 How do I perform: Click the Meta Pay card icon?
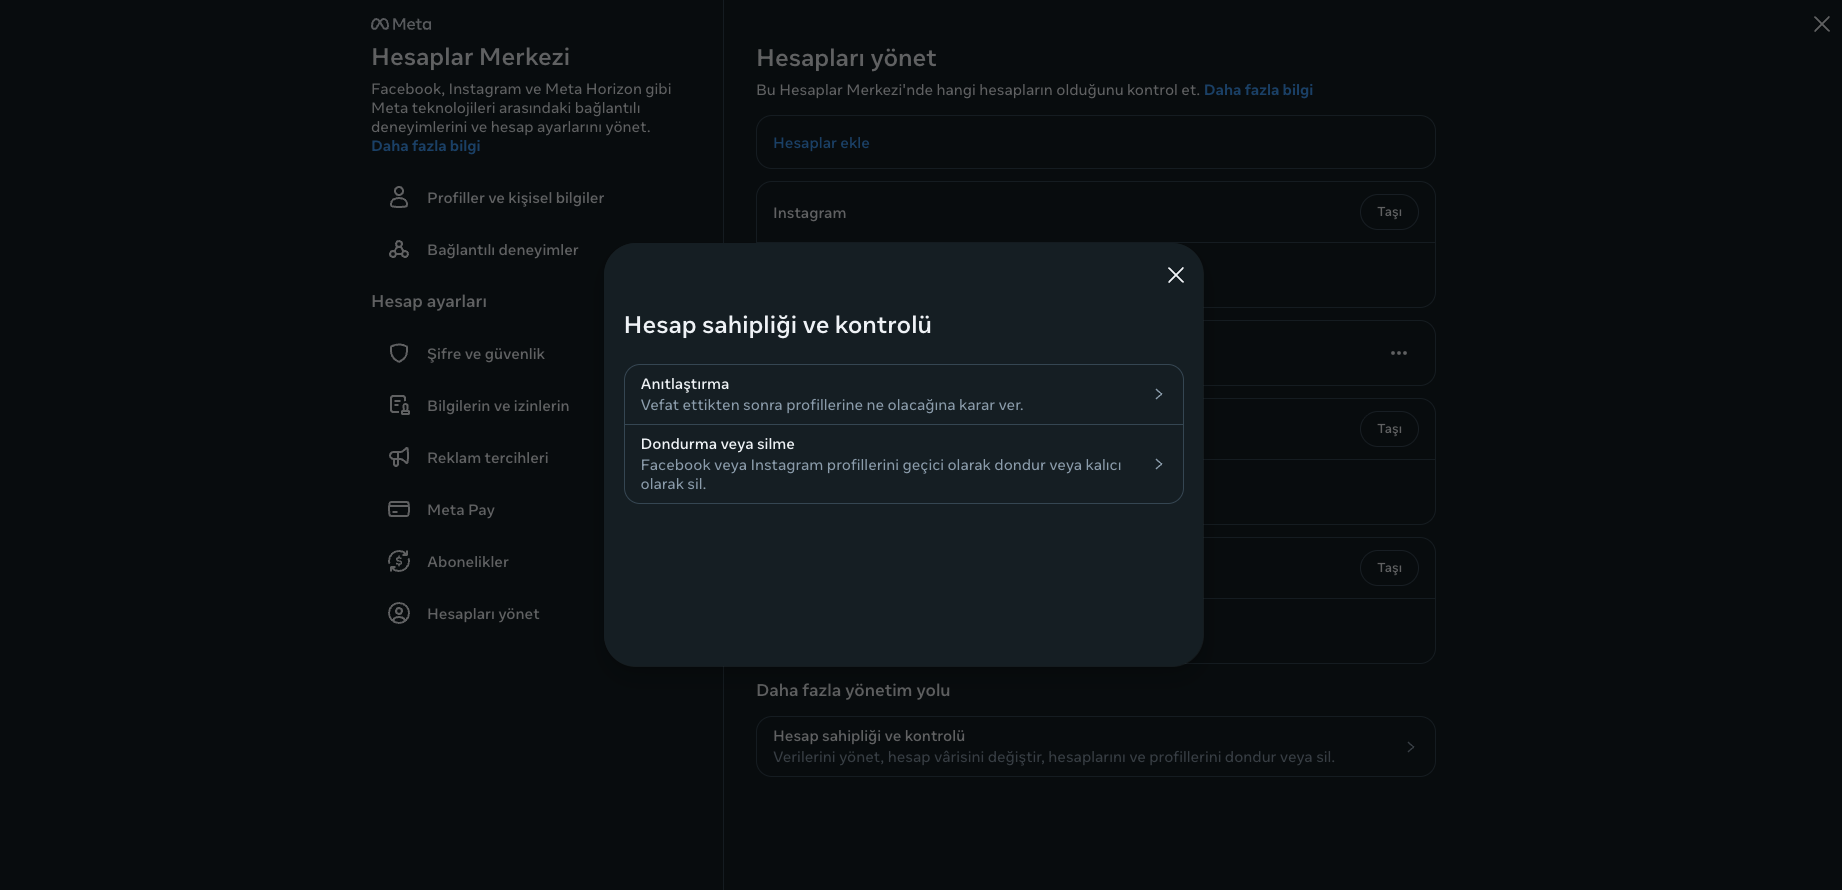pyautogui.click(x=399, y=509)
